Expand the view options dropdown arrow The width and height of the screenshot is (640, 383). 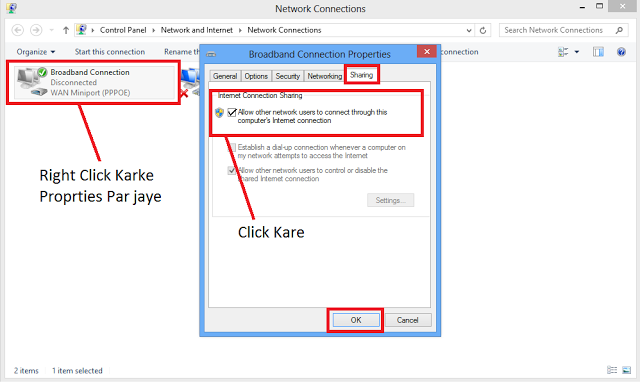point(577,52)
